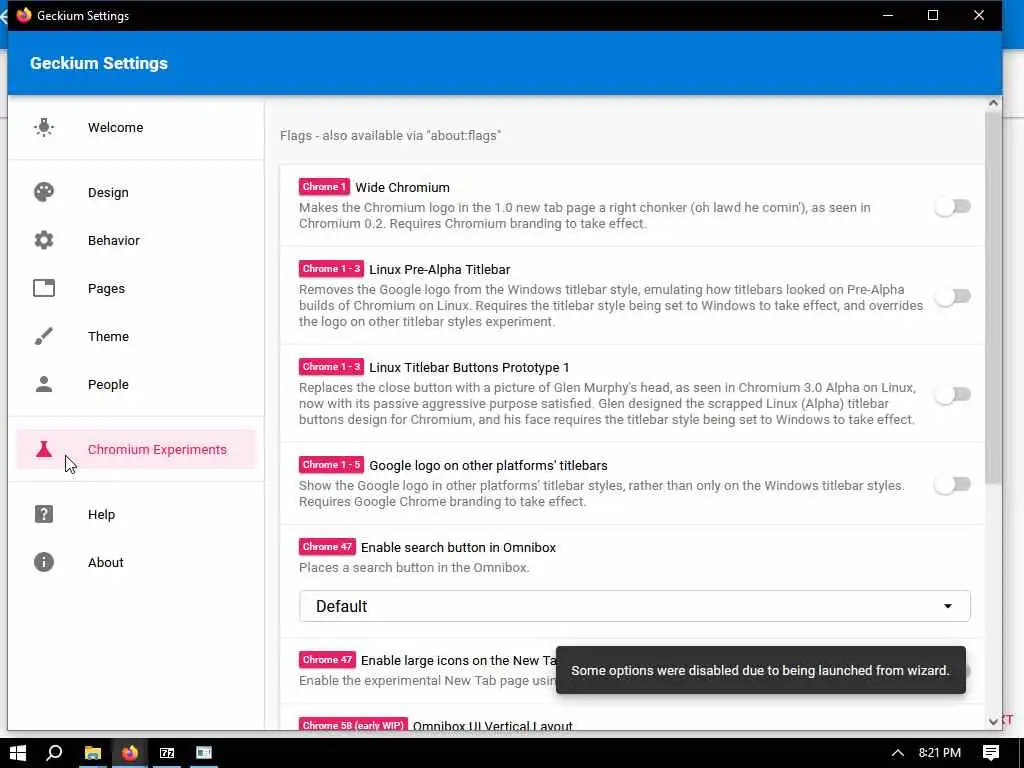Click the Chrome 1 - 3 badge on Linux Pre-Alpha Titlebar

[x=331, y=268]
